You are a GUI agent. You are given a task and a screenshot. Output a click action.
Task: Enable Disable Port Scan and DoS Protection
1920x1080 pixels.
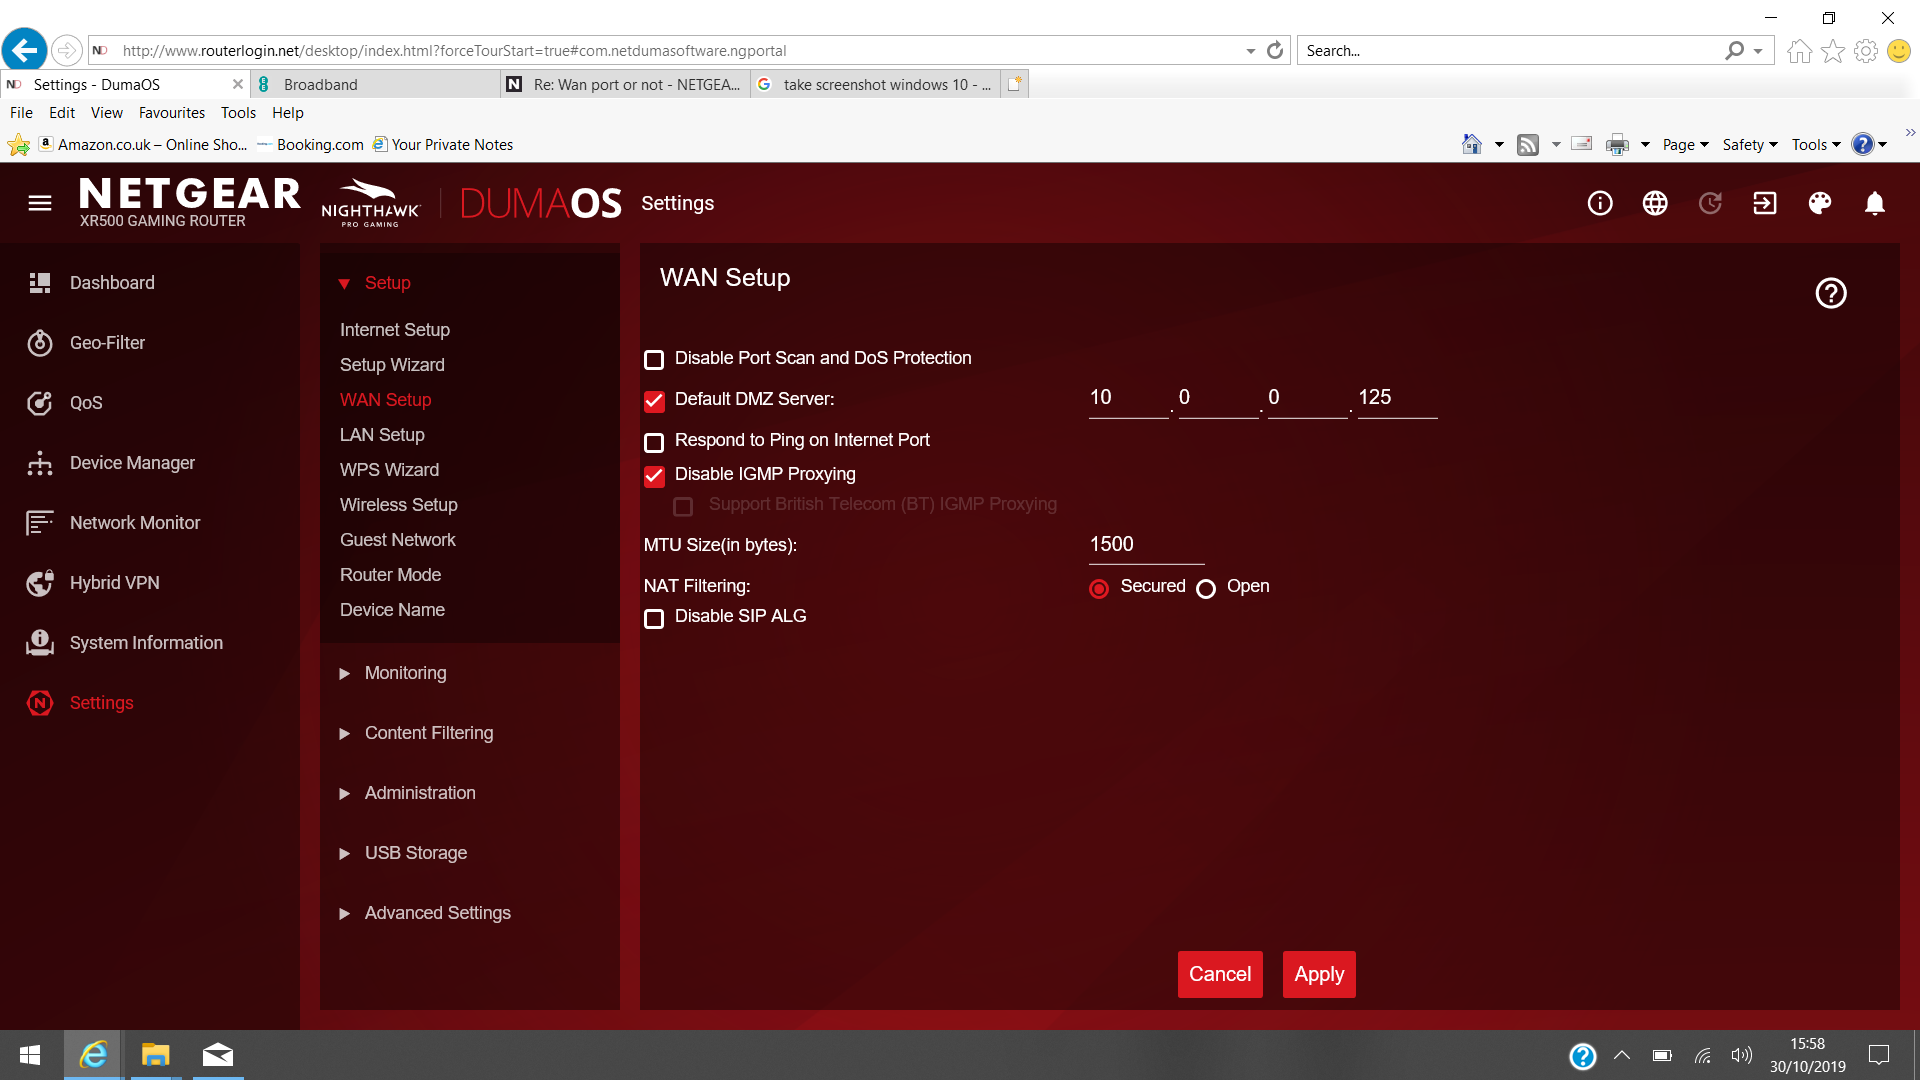coord(655,359)
